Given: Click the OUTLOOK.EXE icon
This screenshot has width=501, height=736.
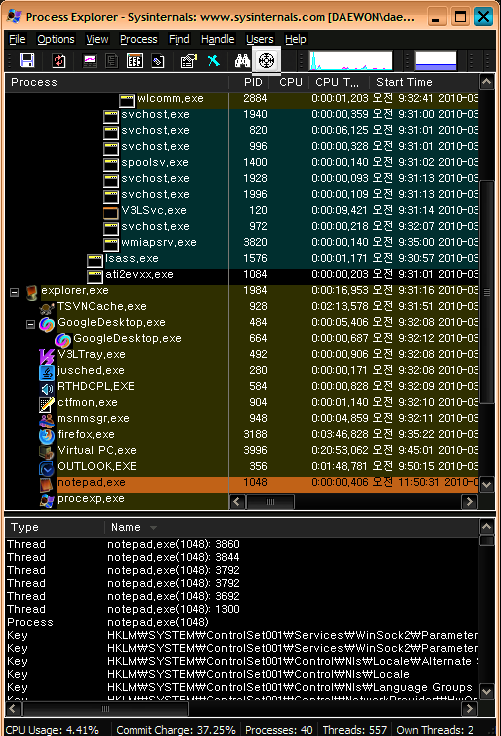Looking at the screenshot, I should (47, 468).
